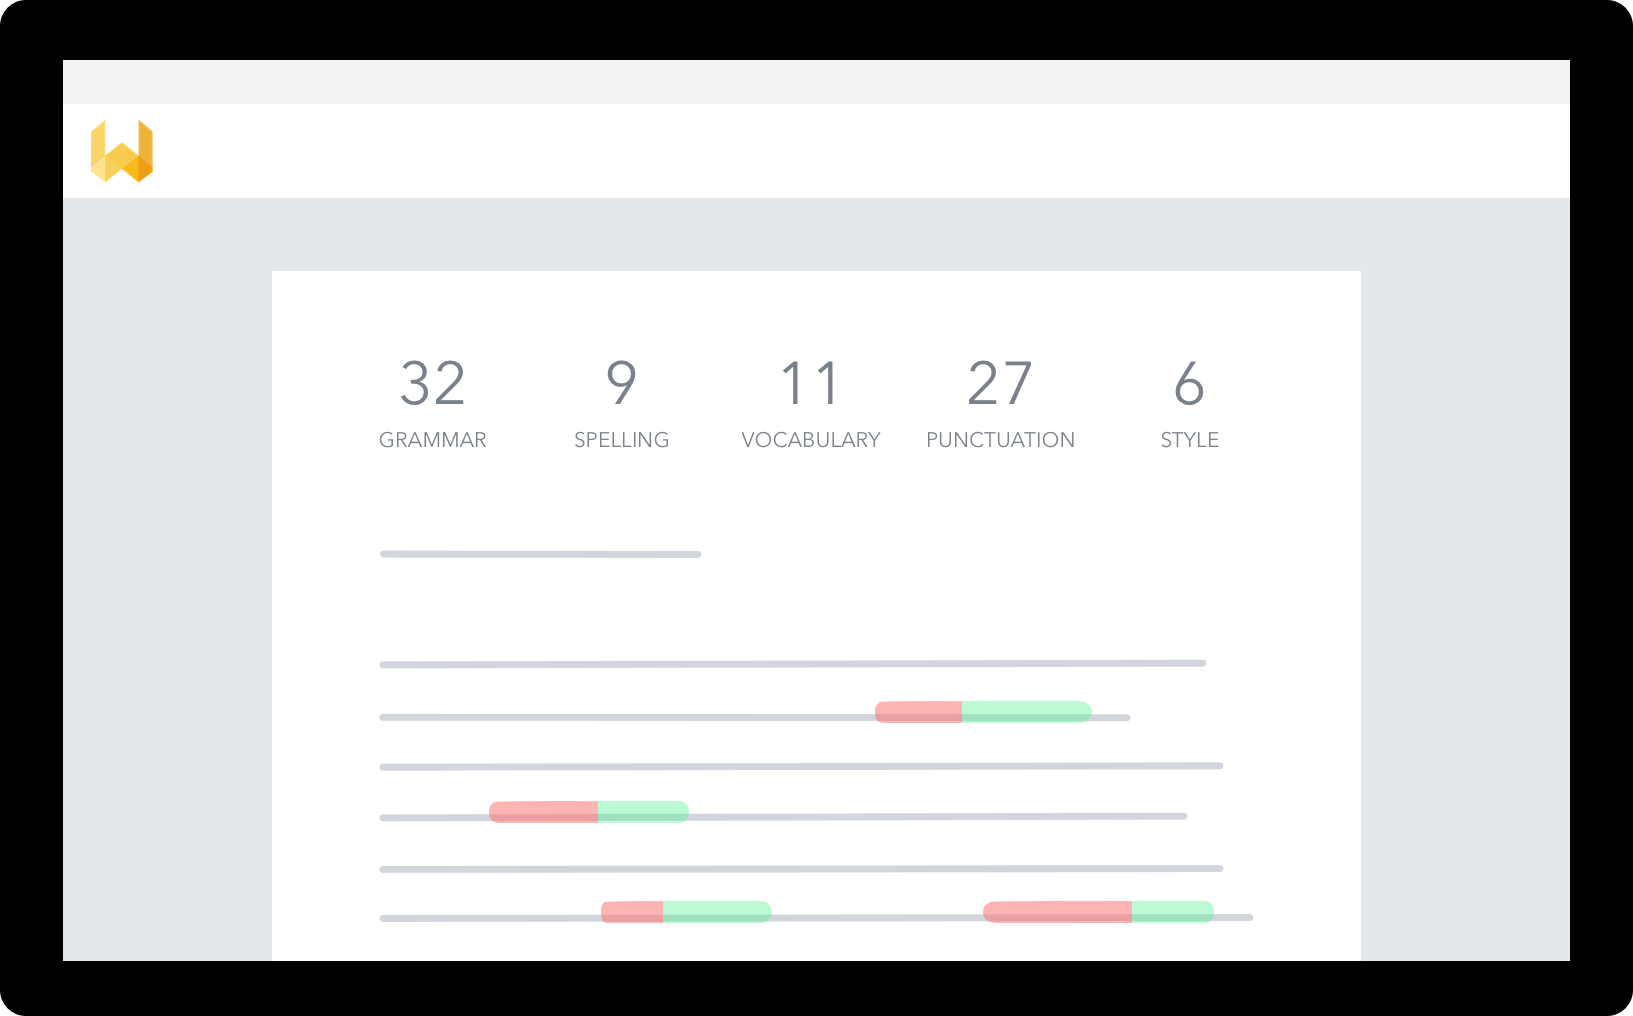The width and height of the screenshot is (1633, 1016).
Task: Click the Style category label
Action: pos(1189,439)
